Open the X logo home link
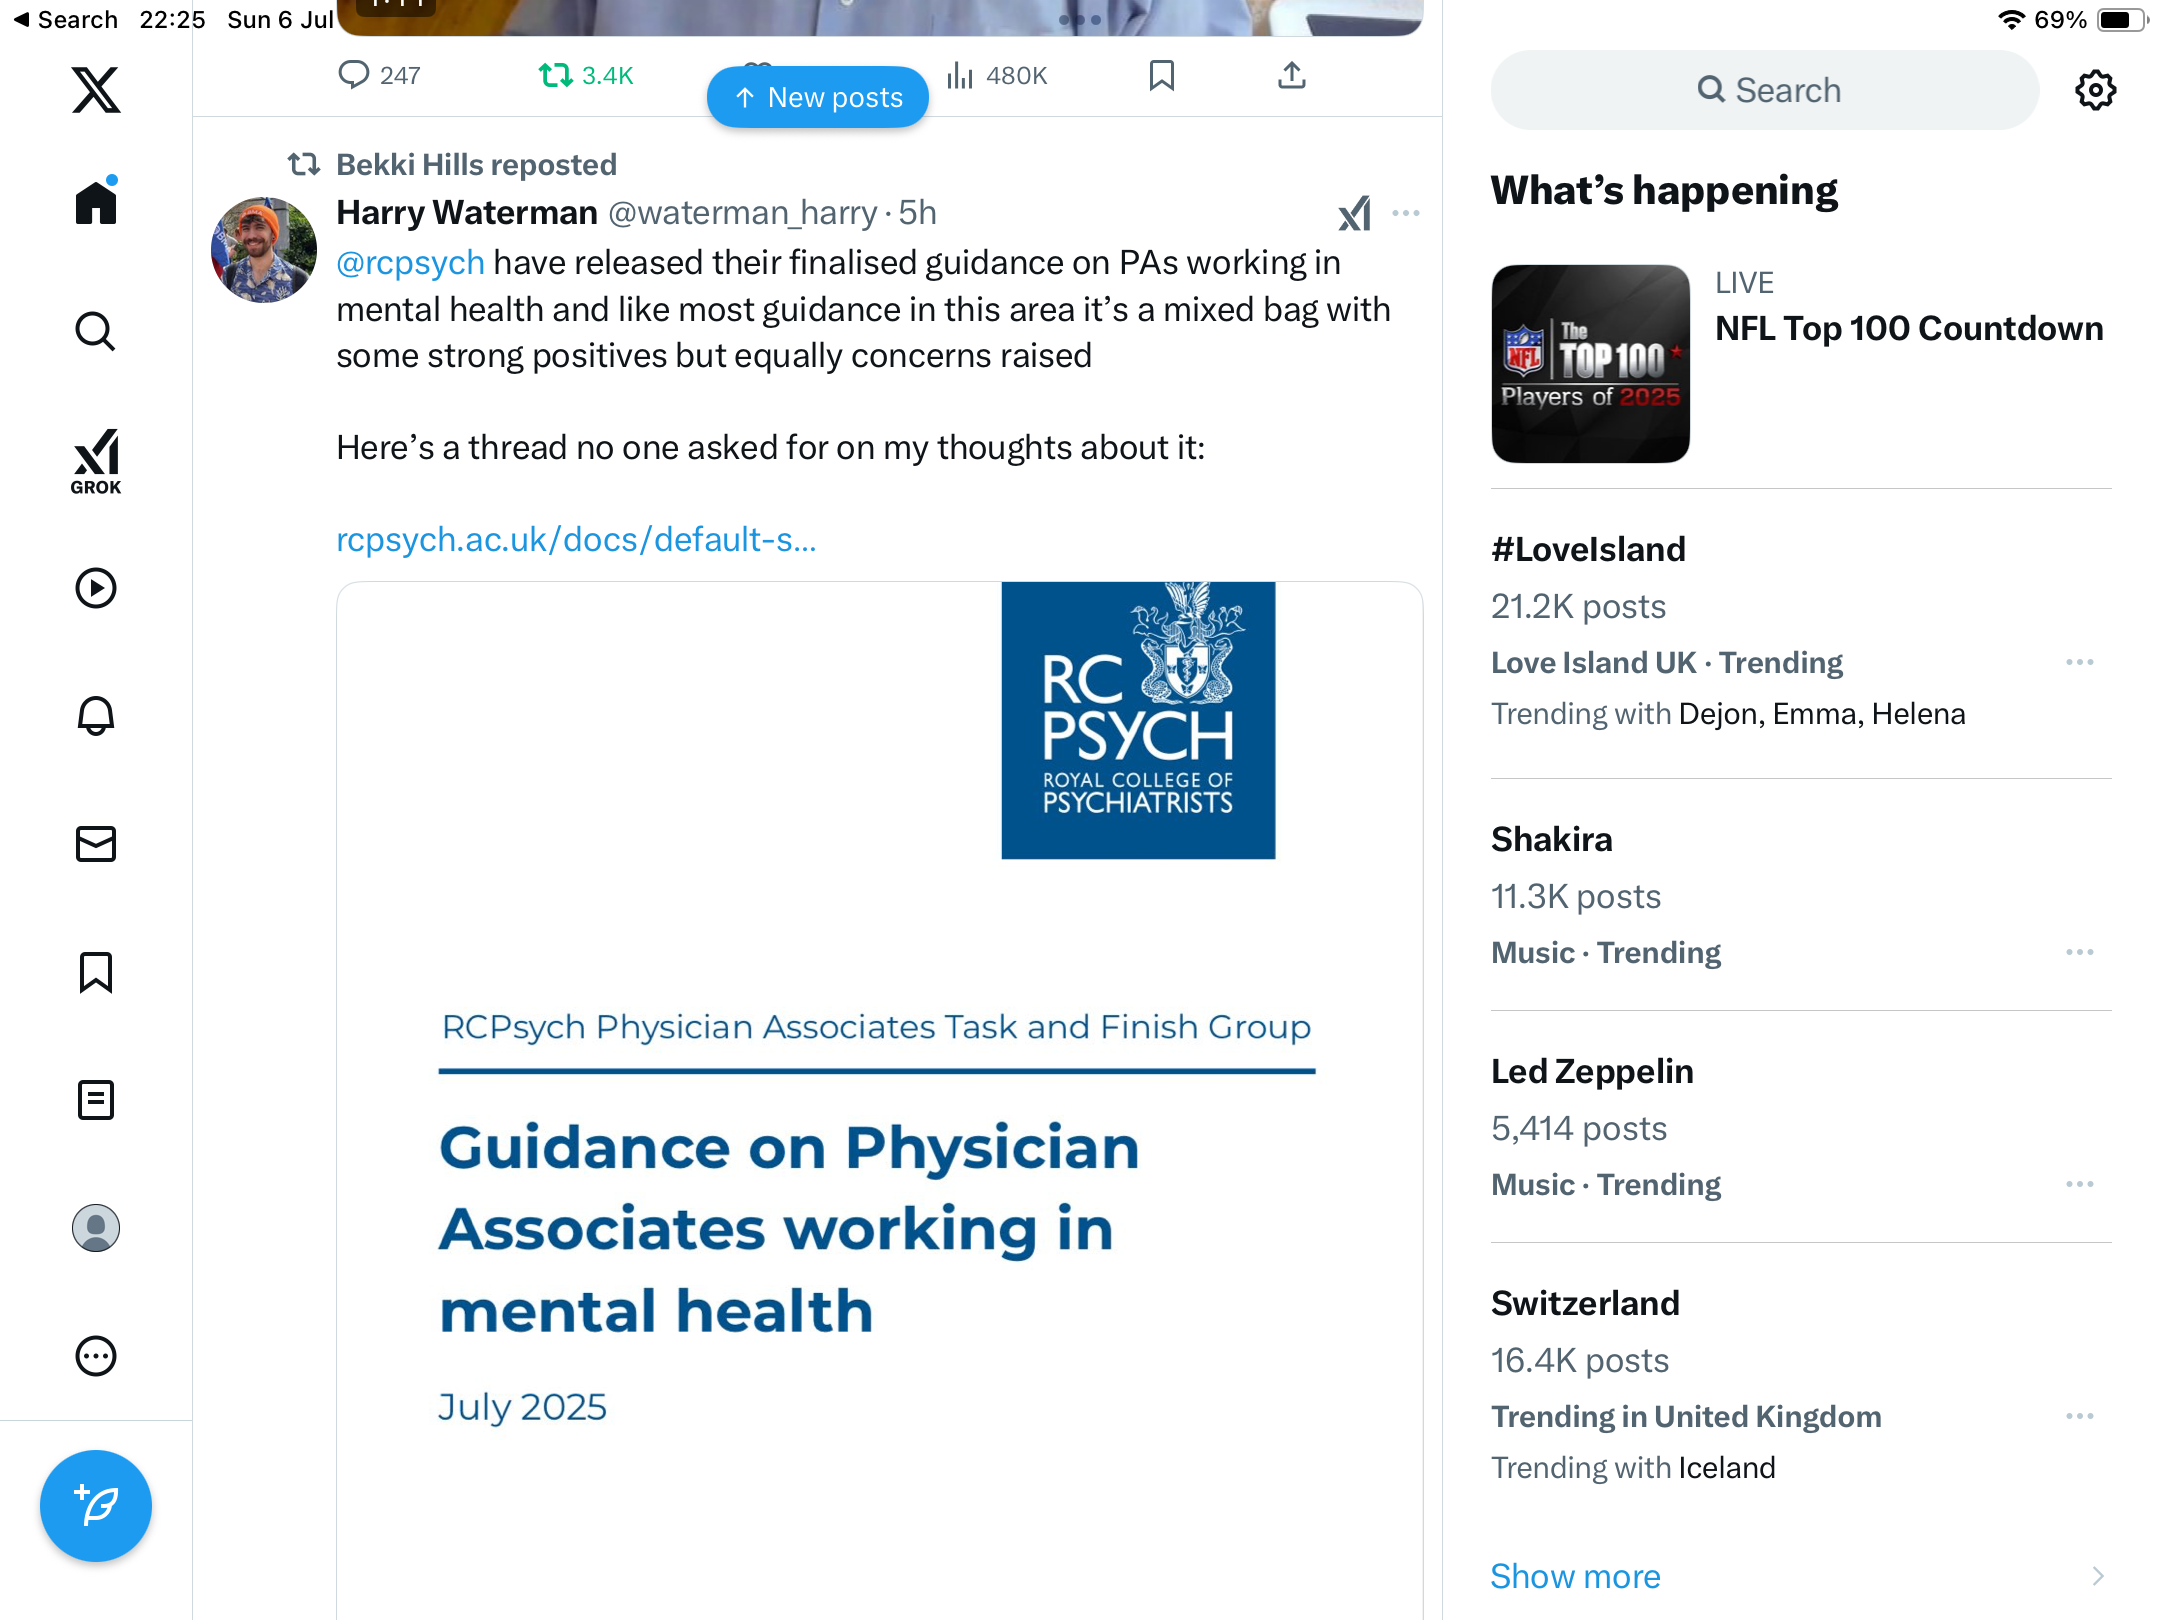Screen dimensions: 2160x1620 [x=96, y=90]
